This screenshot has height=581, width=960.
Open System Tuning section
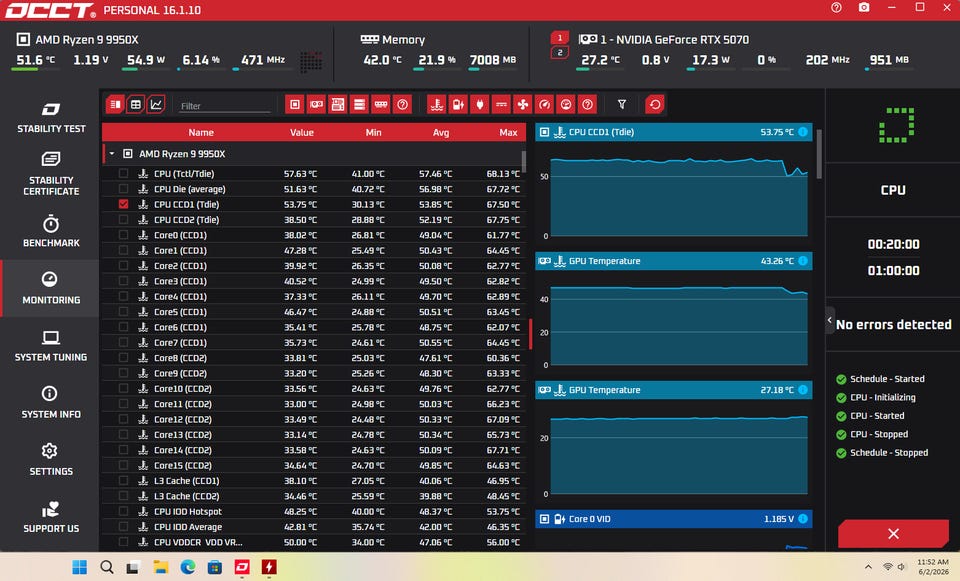pos(51,346)
